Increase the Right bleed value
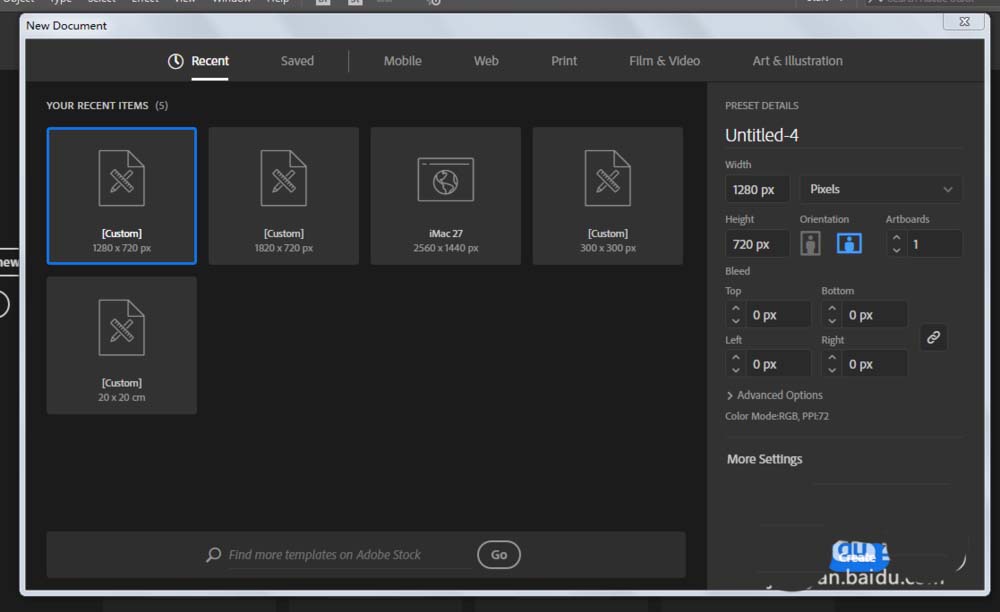 pyautogui.click(x=832, y=357)
